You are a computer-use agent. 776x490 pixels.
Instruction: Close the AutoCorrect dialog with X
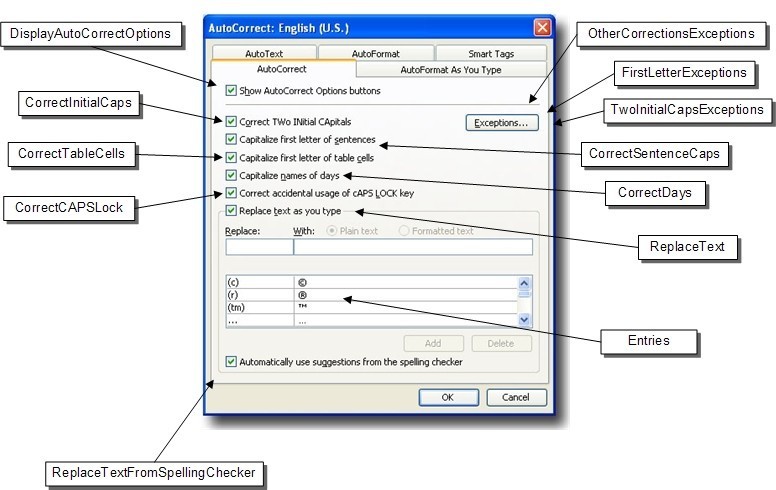pos(542,27)
